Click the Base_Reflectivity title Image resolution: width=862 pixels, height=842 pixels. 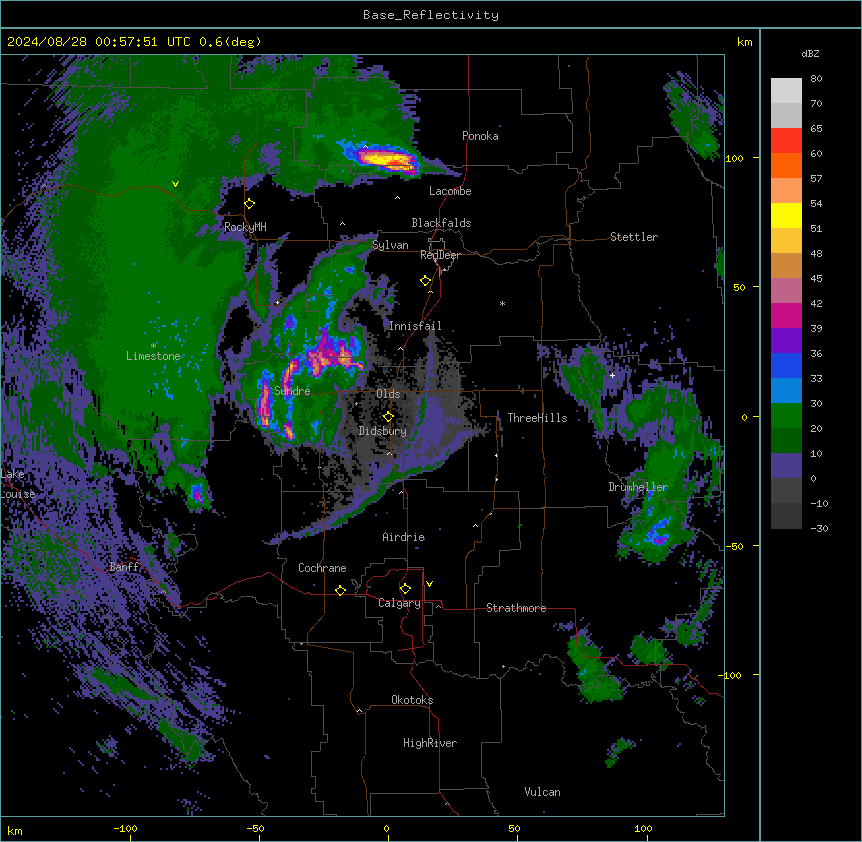point(431,15)
